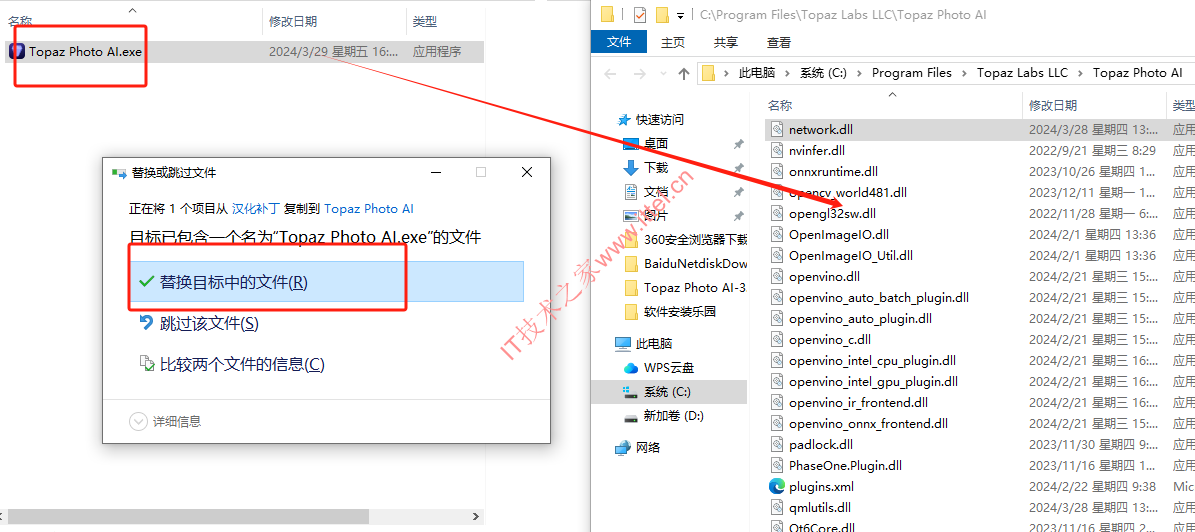Click 系统 (C:) breadcrumb in address bar
1195x532 pixels.
point(823,73)
